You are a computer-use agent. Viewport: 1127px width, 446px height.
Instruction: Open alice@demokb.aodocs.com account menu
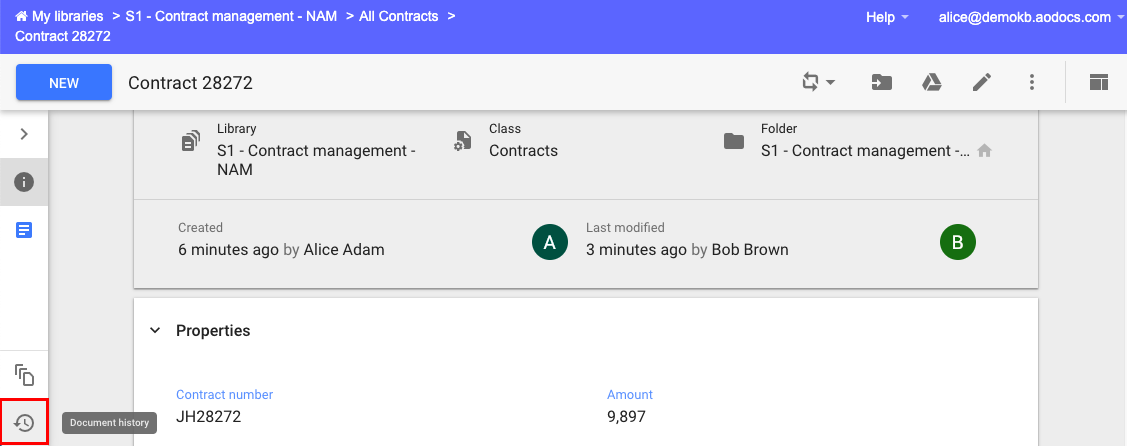tap(1031, 17)
